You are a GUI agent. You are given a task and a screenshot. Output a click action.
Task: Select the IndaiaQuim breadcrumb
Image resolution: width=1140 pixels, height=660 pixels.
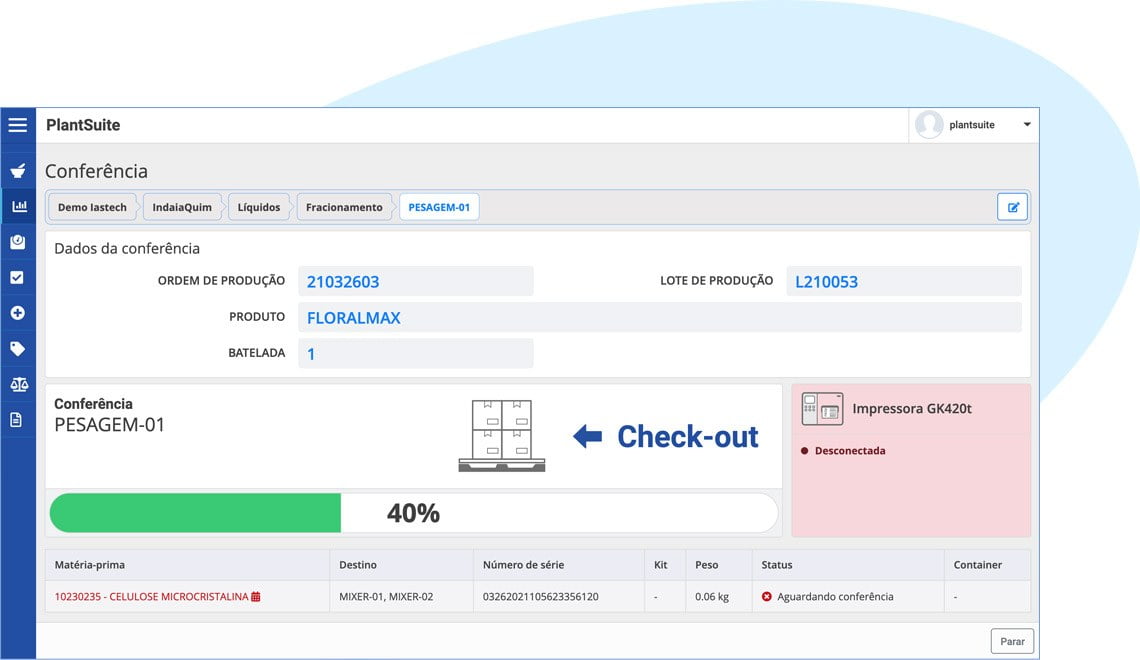pos(182,207)
